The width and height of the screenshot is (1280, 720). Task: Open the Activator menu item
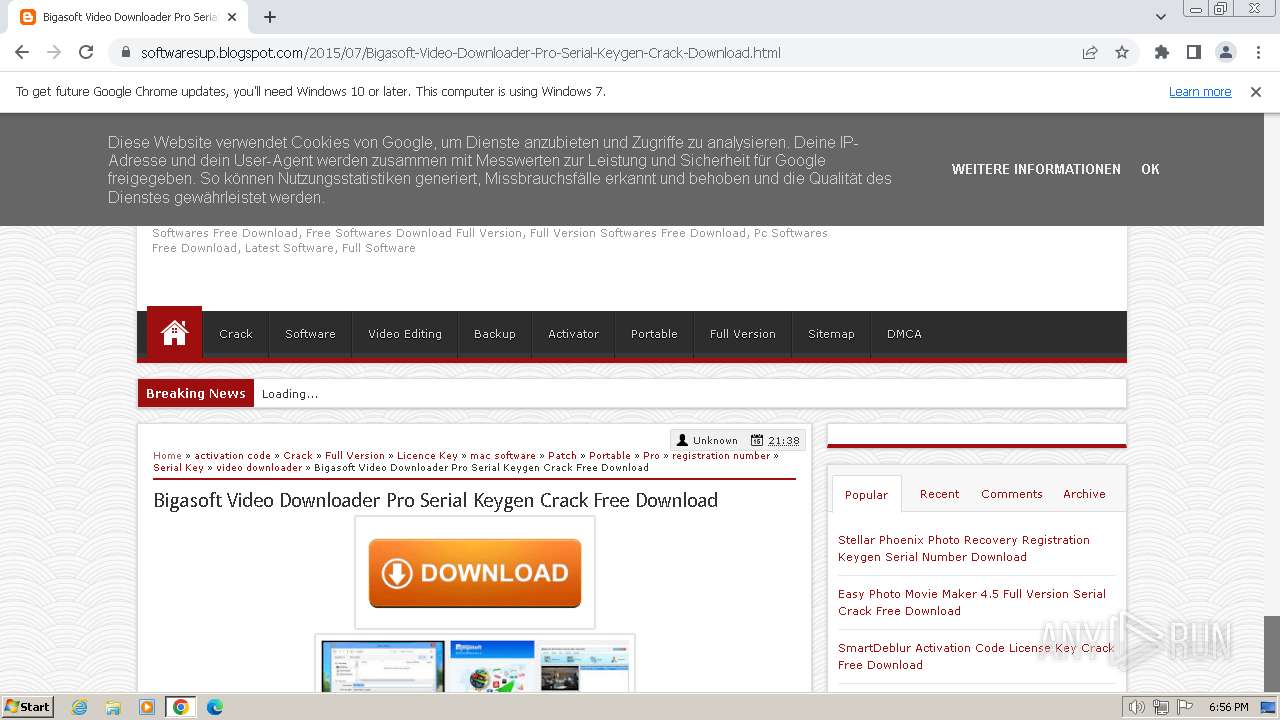(x=573, y=334)
